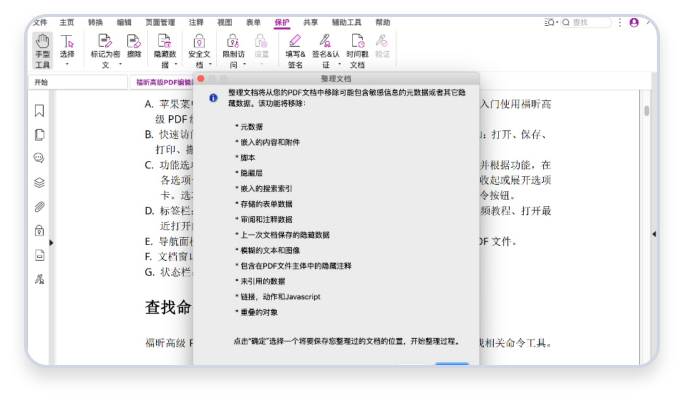684x402 pixels.
Task: Click the greyed-out 设置 lock icon
Action: [x=261, y=41]
